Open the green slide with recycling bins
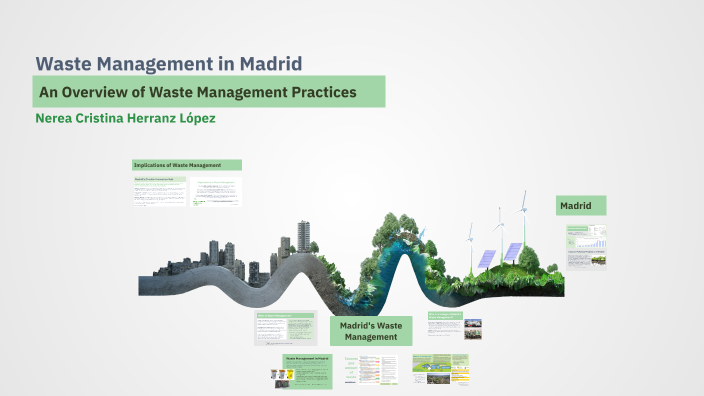This screenshot has height=396, width=704. [301, 371]
